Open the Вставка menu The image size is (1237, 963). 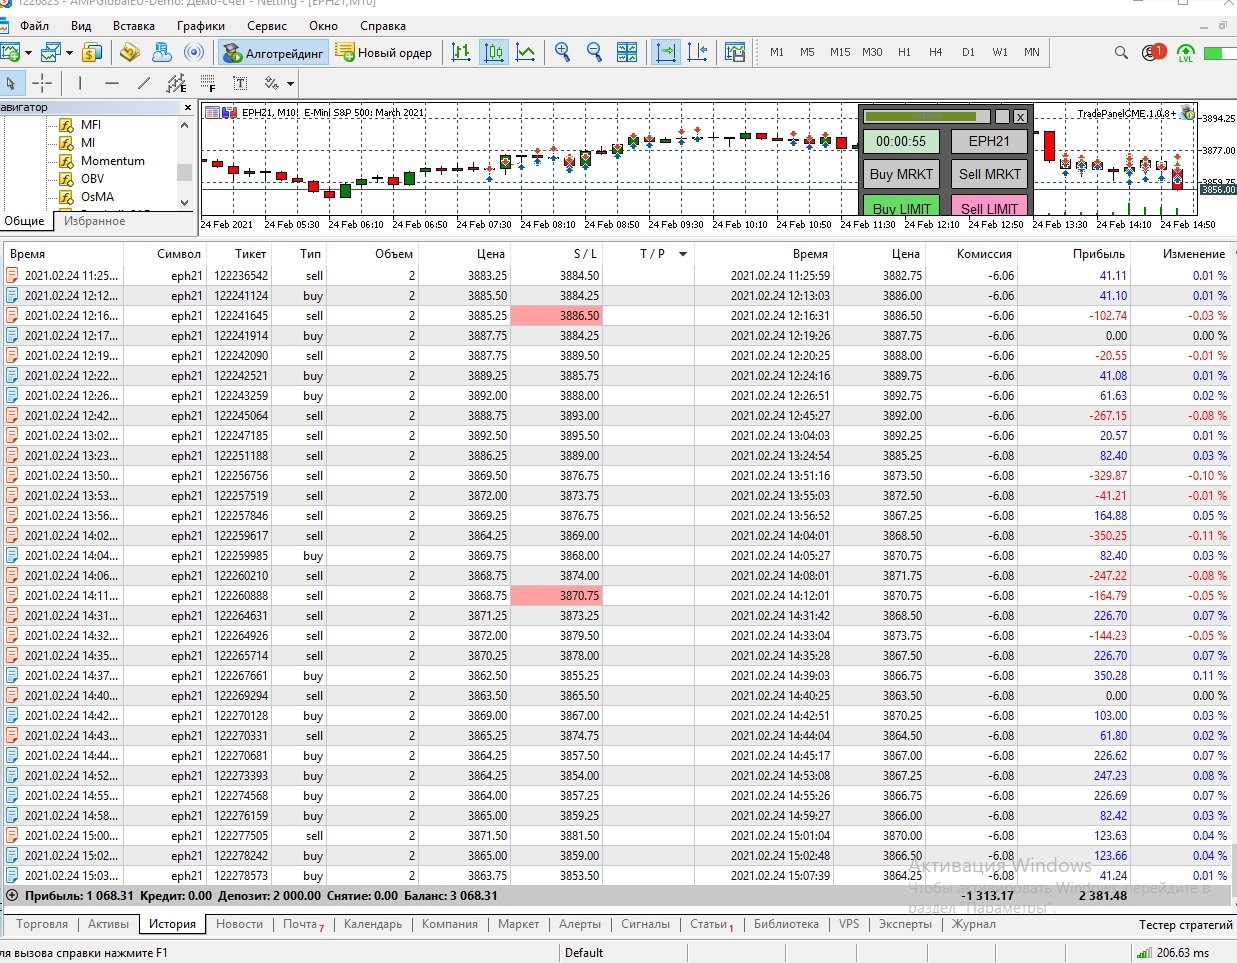pos(134,26)
